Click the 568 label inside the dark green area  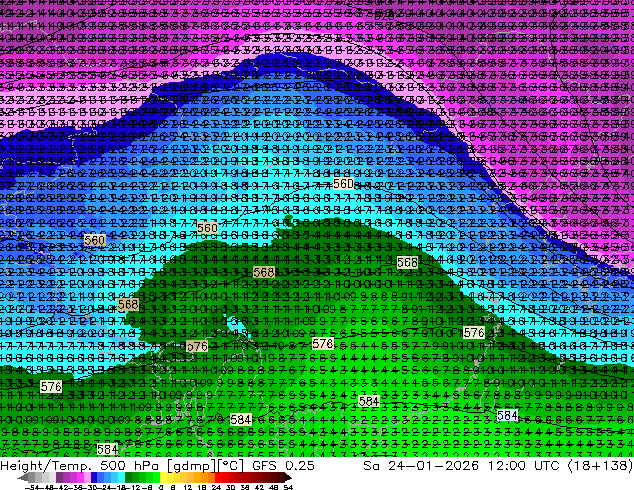[x=264, y=272]
